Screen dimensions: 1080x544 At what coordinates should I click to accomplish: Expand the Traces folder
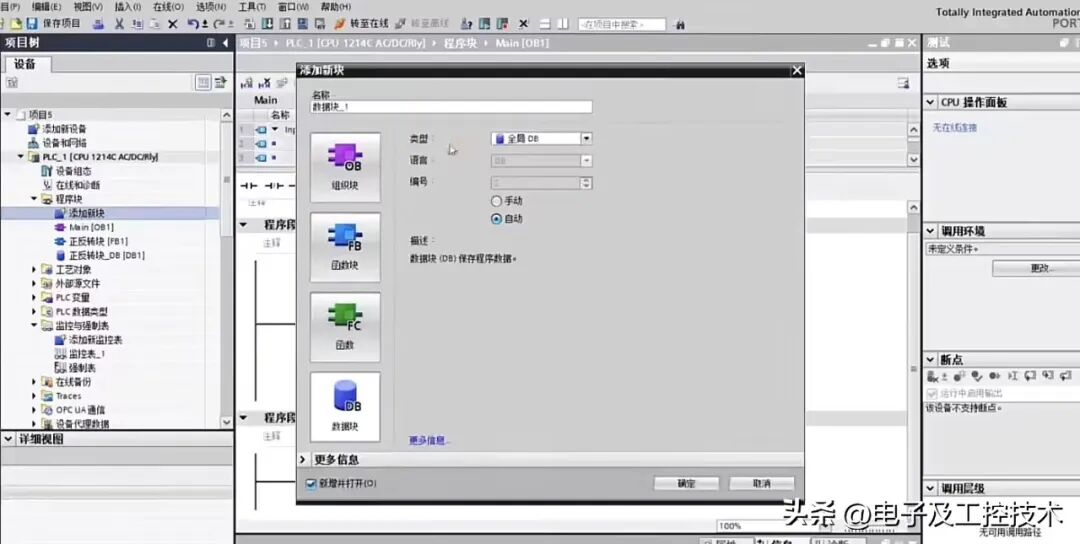[x=34, y=396]
